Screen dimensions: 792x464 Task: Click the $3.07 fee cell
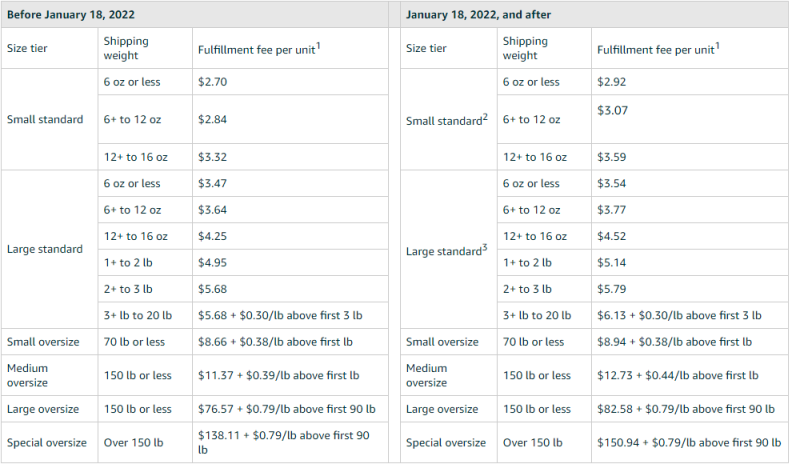coord(611,110)
